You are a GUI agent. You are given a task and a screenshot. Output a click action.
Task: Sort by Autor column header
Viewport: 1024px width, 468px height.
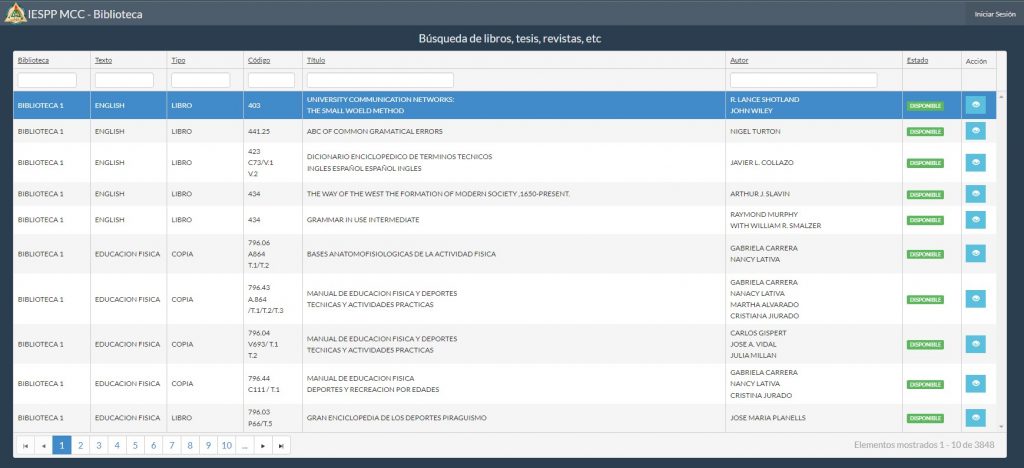(x=739, y=60)
